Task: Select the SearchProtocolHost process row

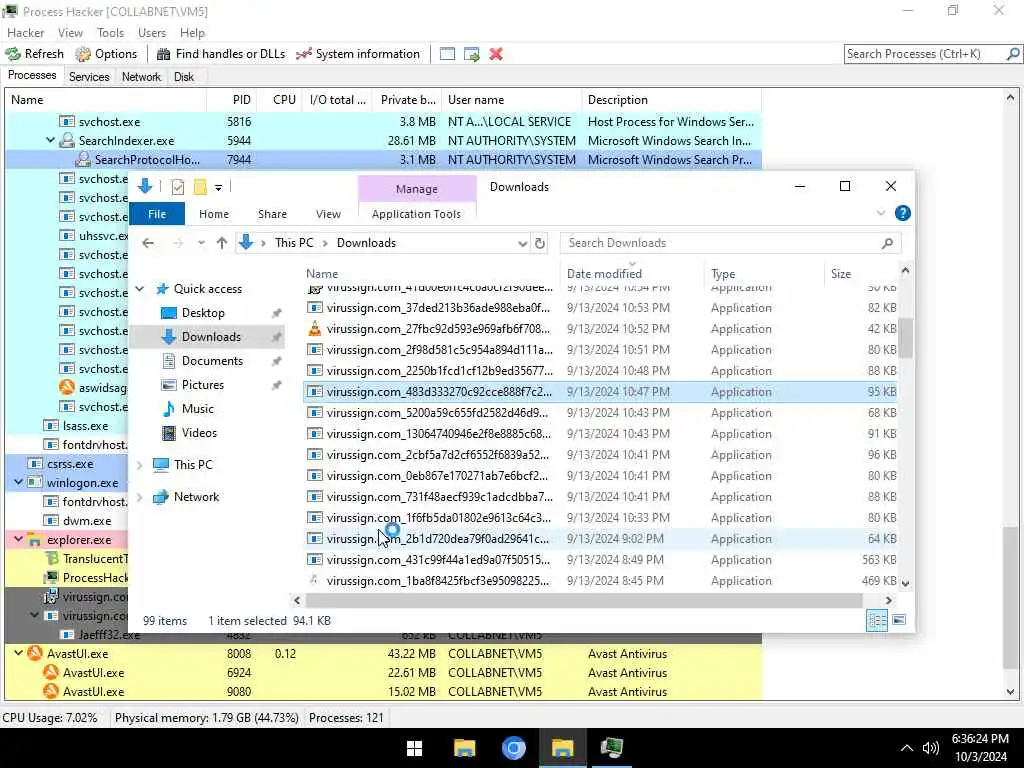Action: [383, 159]
